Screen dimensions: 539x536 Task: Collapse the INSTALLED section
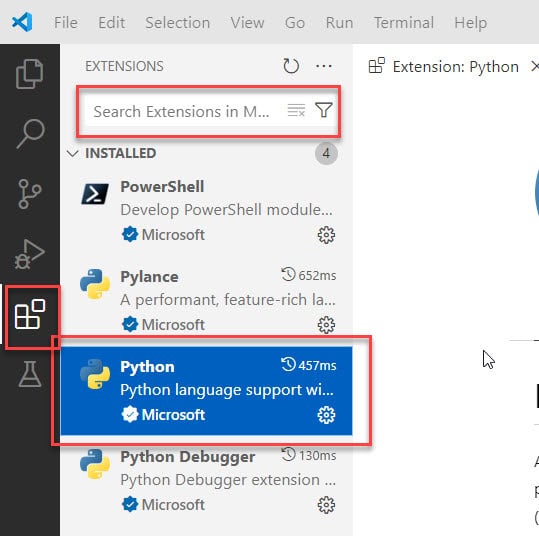coord(73,153)
